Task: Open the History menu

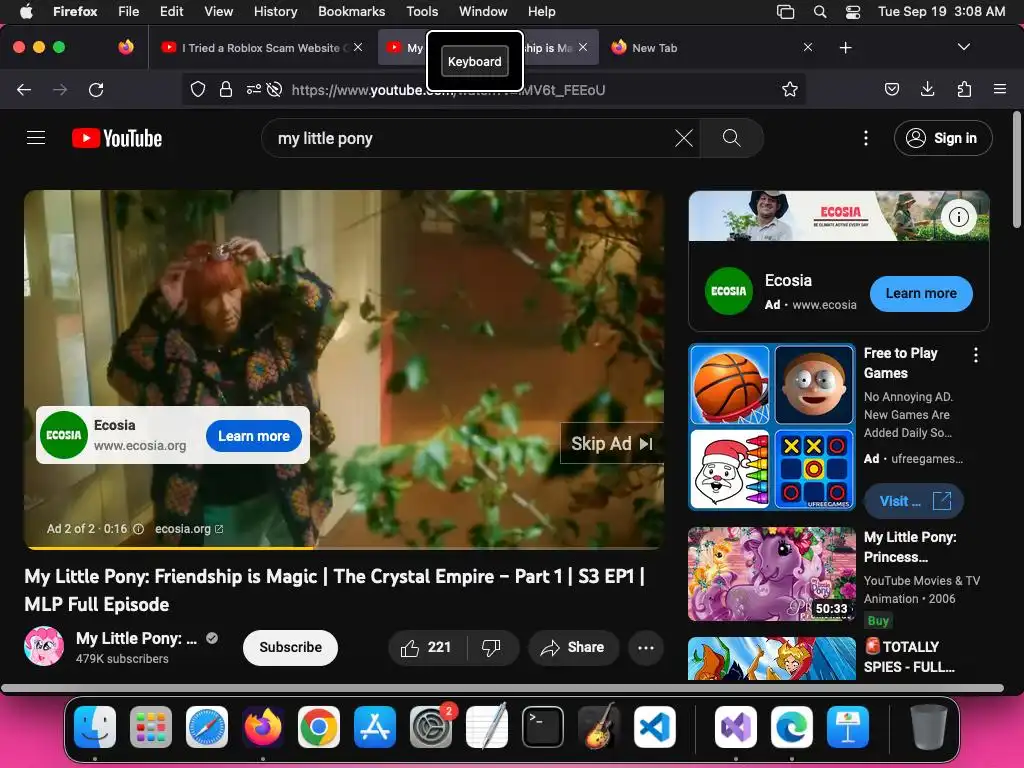Action: [275, 11]
